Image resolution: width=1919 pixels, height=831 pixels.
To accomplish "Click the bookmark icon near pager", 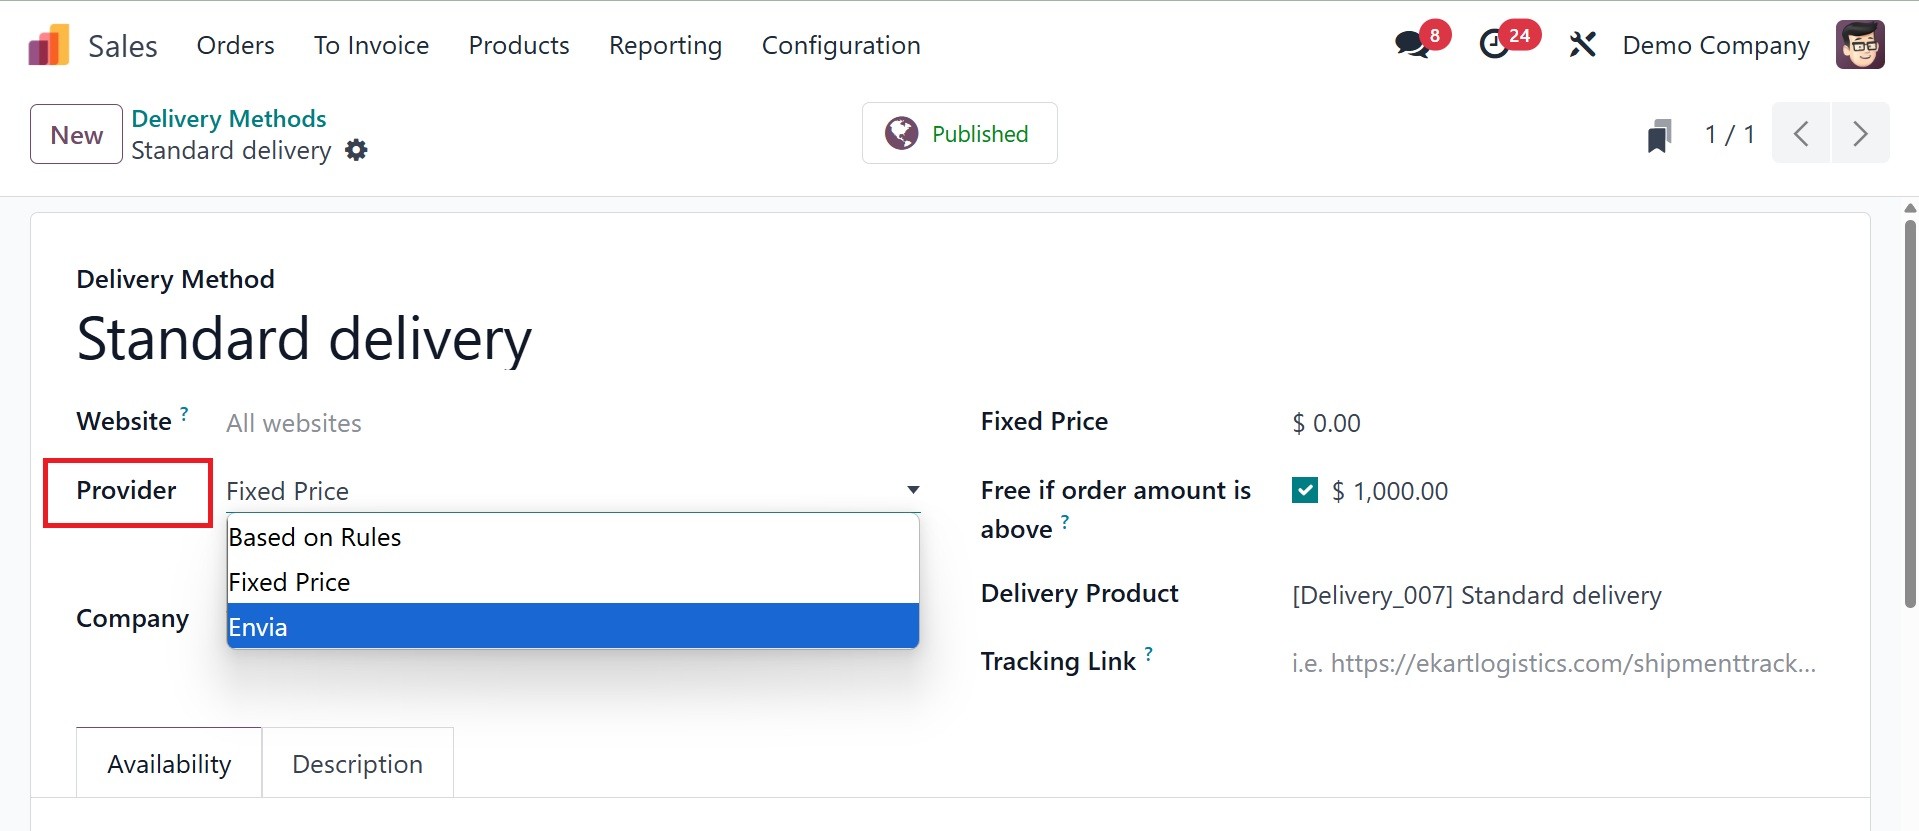I will click(x=1659, y=135).
